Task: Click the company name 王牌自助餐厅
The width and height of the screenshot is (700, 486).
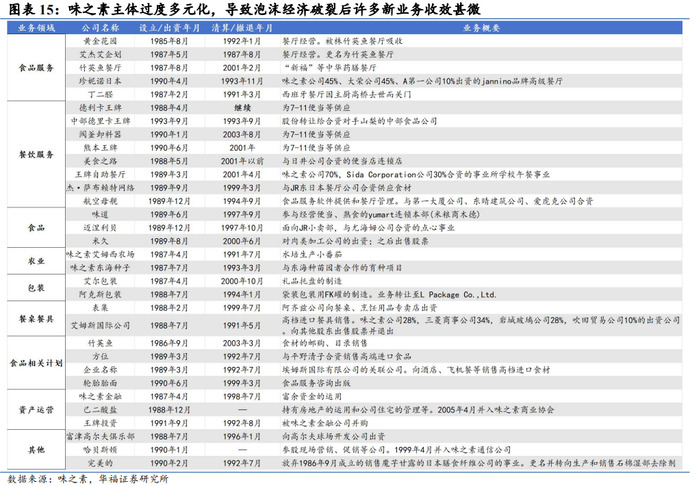Action: click(x=100, y=174)
